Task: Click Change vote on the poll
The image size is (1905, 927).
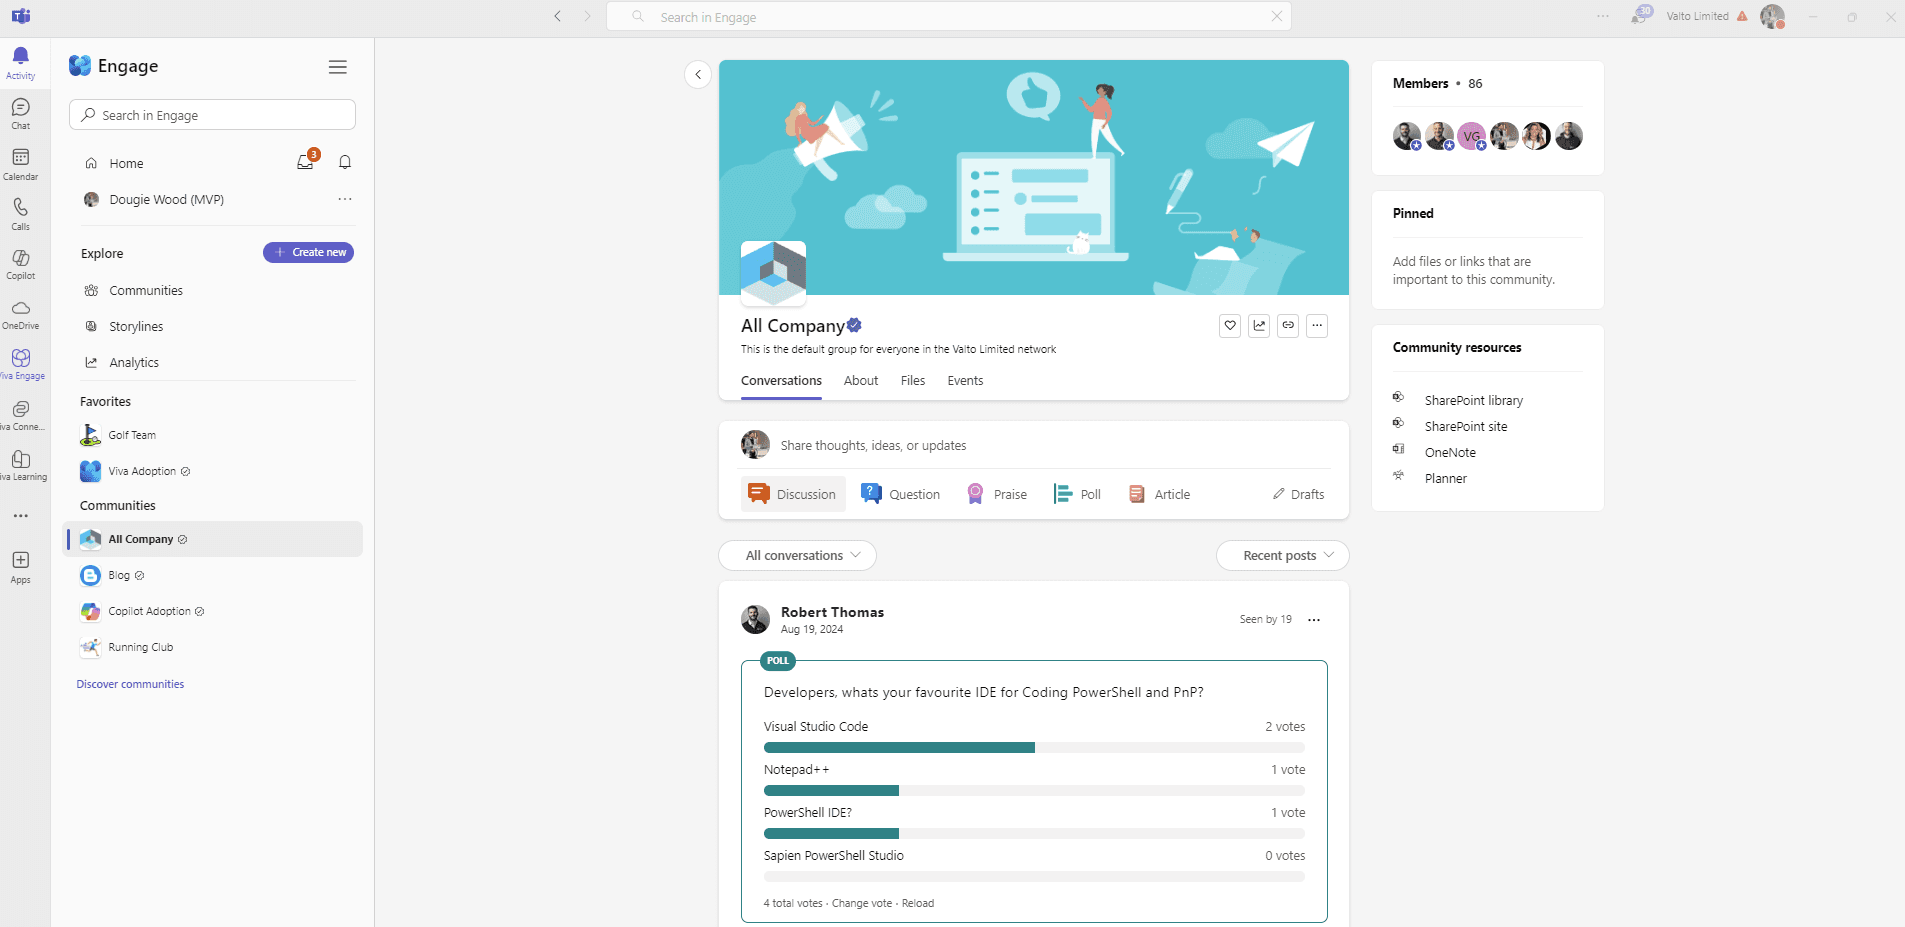Action: tap(862, 903)
